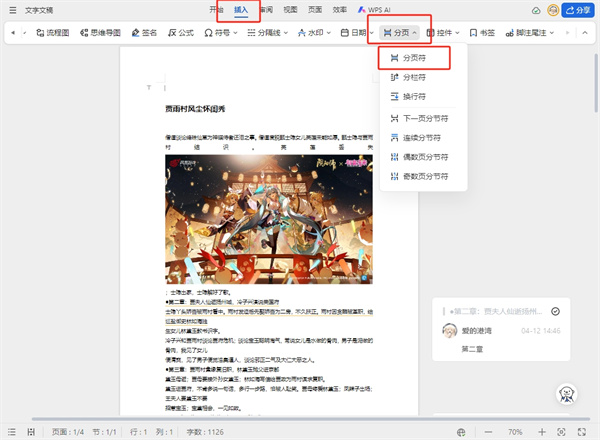Open the divider line (分隔线) dropdown
Image resolution: width=600 pixels, height=440 pixels.
267,33
